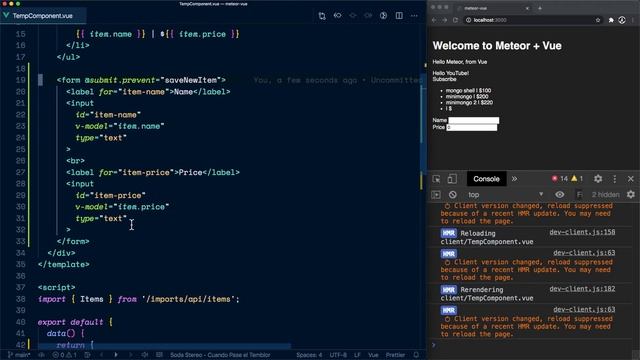Click the Prettier status bar item
640x360 pixels.
pyautogui.click(x=395, y=355)
